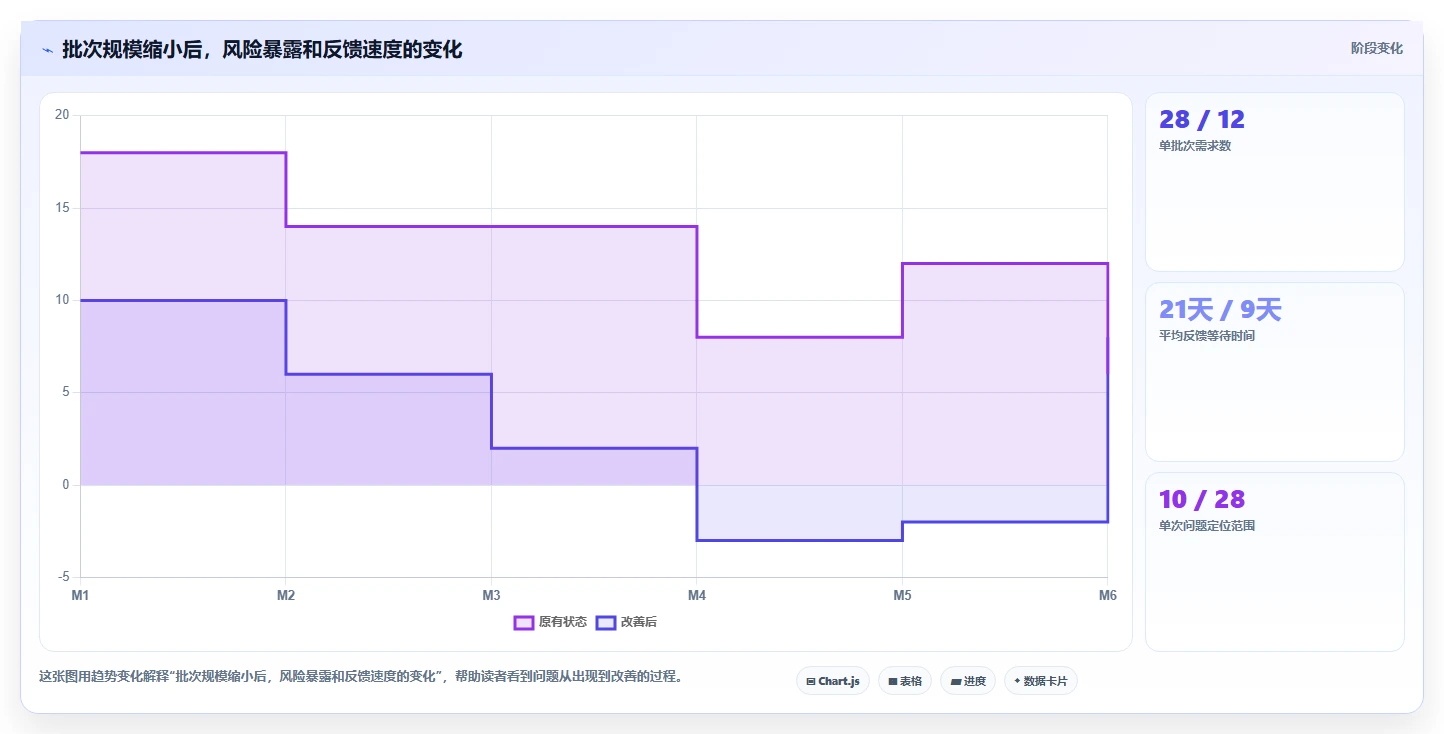The image size is (1444, 734).
Task: Click the M6 axis label
Action: click(x=1107, y=596)
